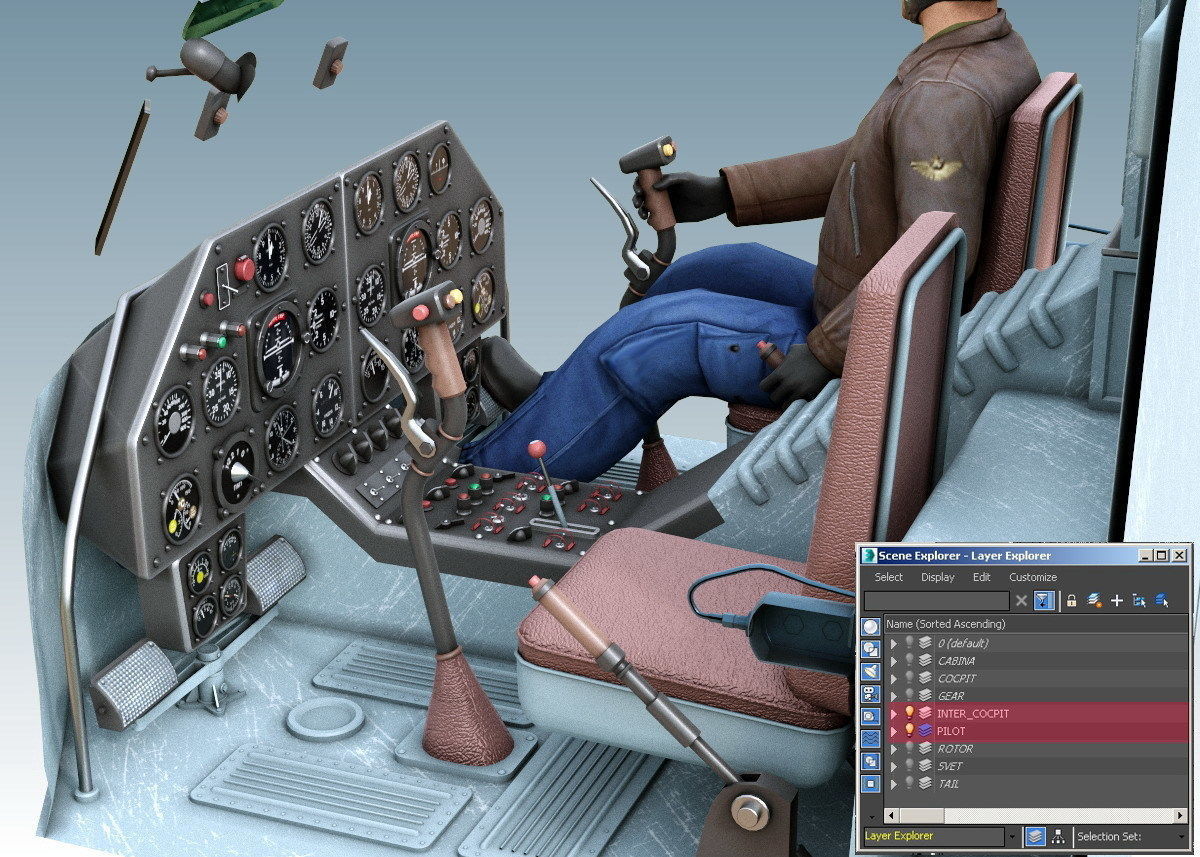Click the layer stack icon of ROTOR
Screen dimensions: 1200x857
click(925, 749)
